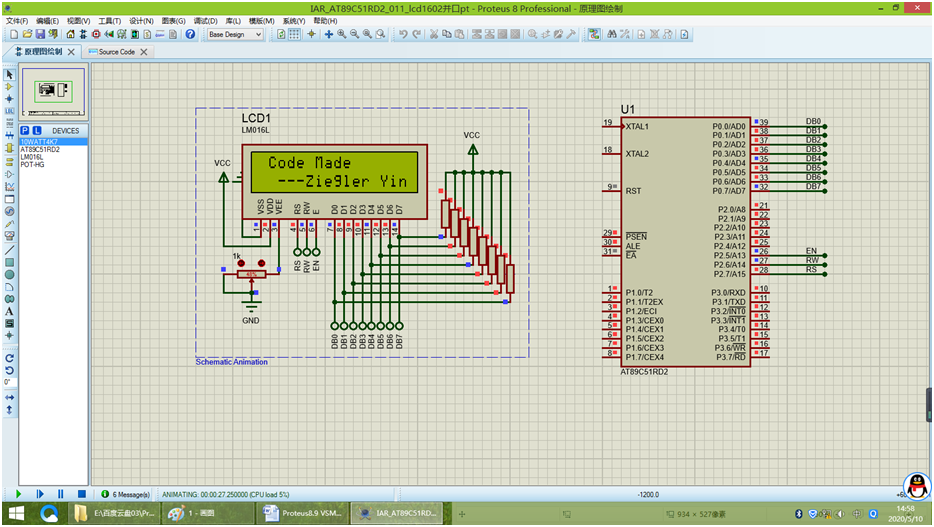
Task: Open the 视图(V) menu
Action: pyautogui.click(x=79, y=21)
